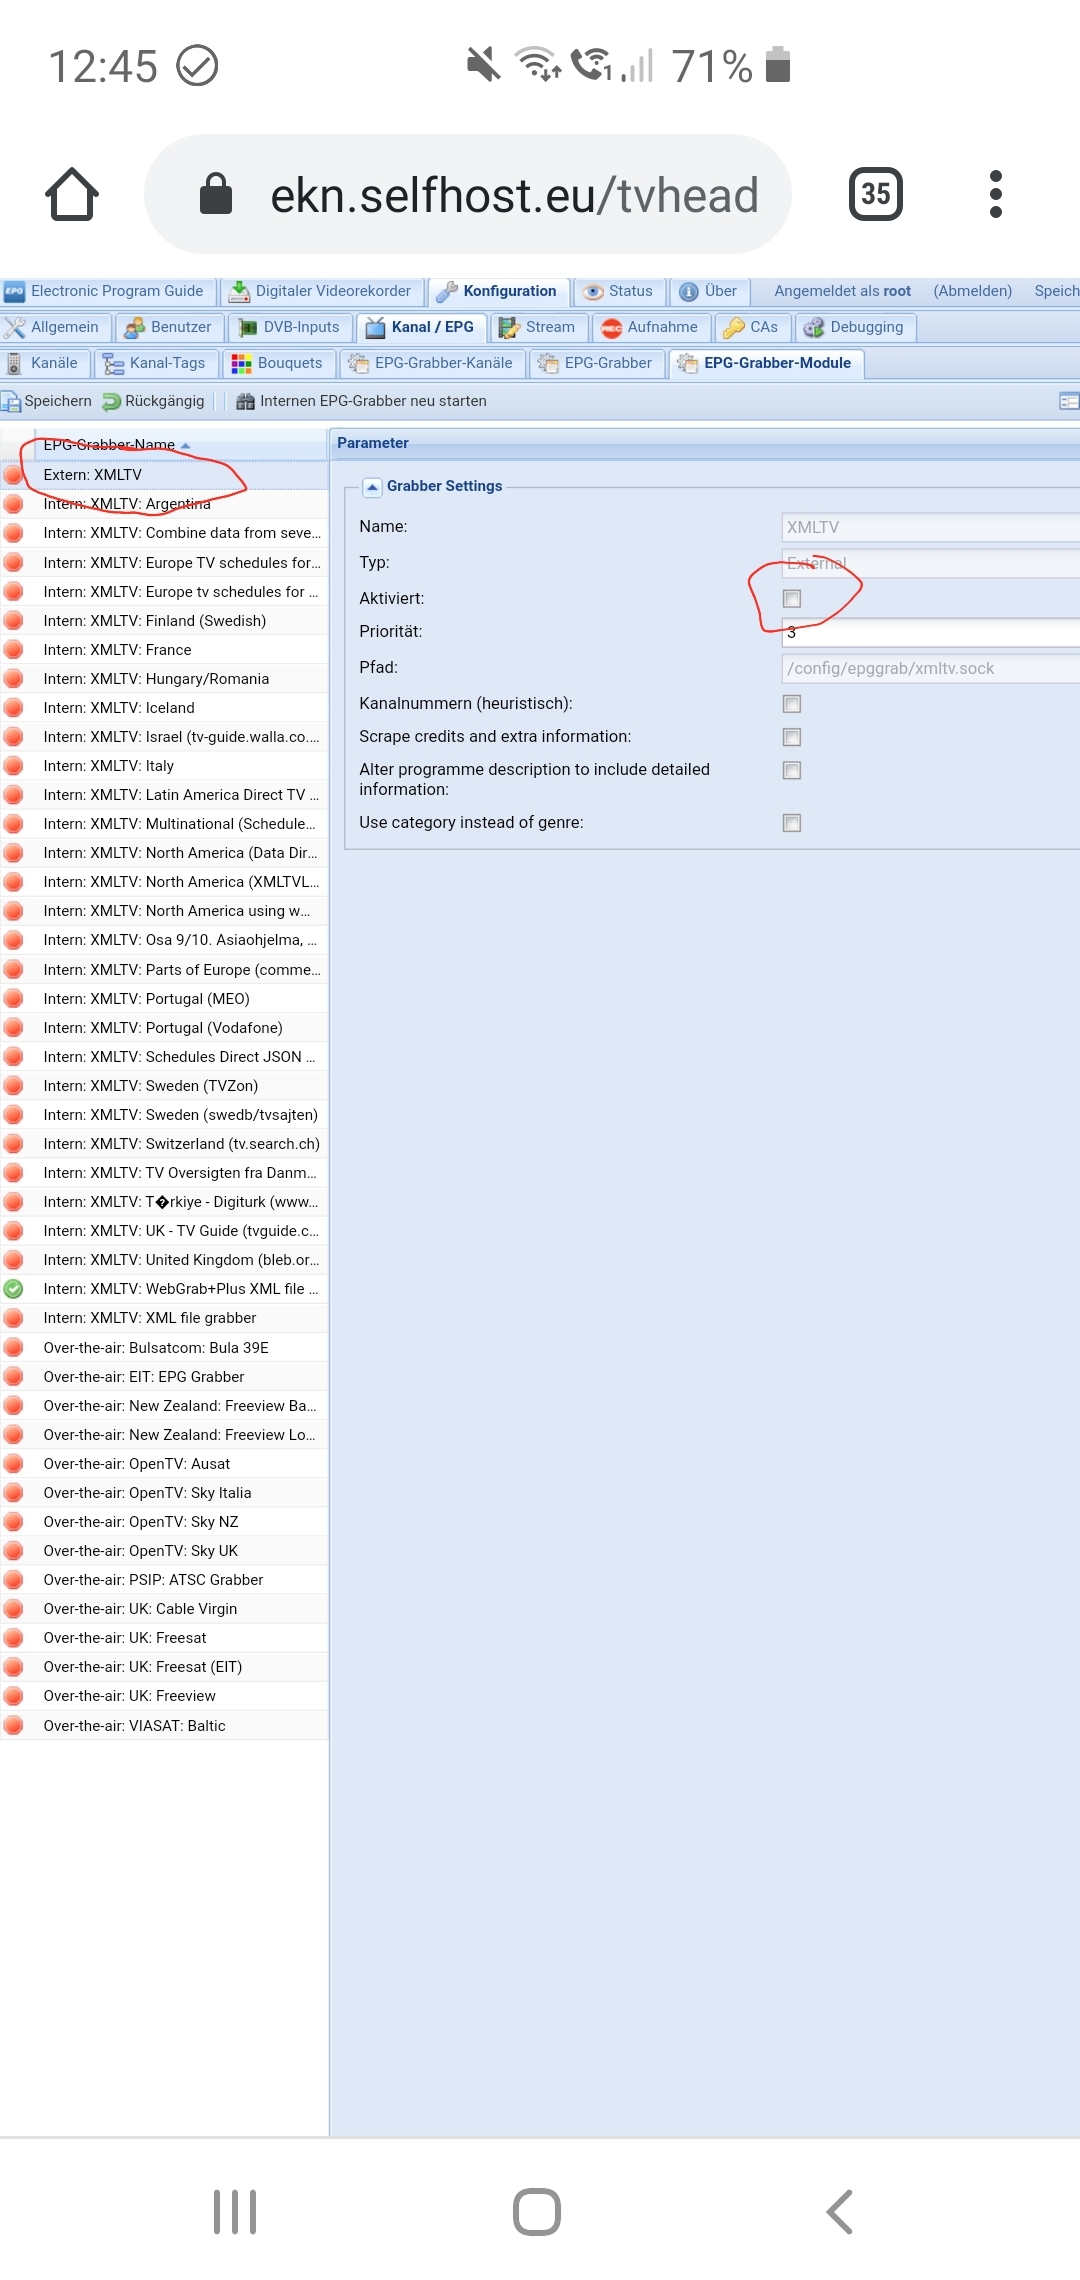The width and height of the screenshot is (1080, 2280).
Task: Open the EPG-Grabber-Kanäle tab
Action: pos(432,363)
